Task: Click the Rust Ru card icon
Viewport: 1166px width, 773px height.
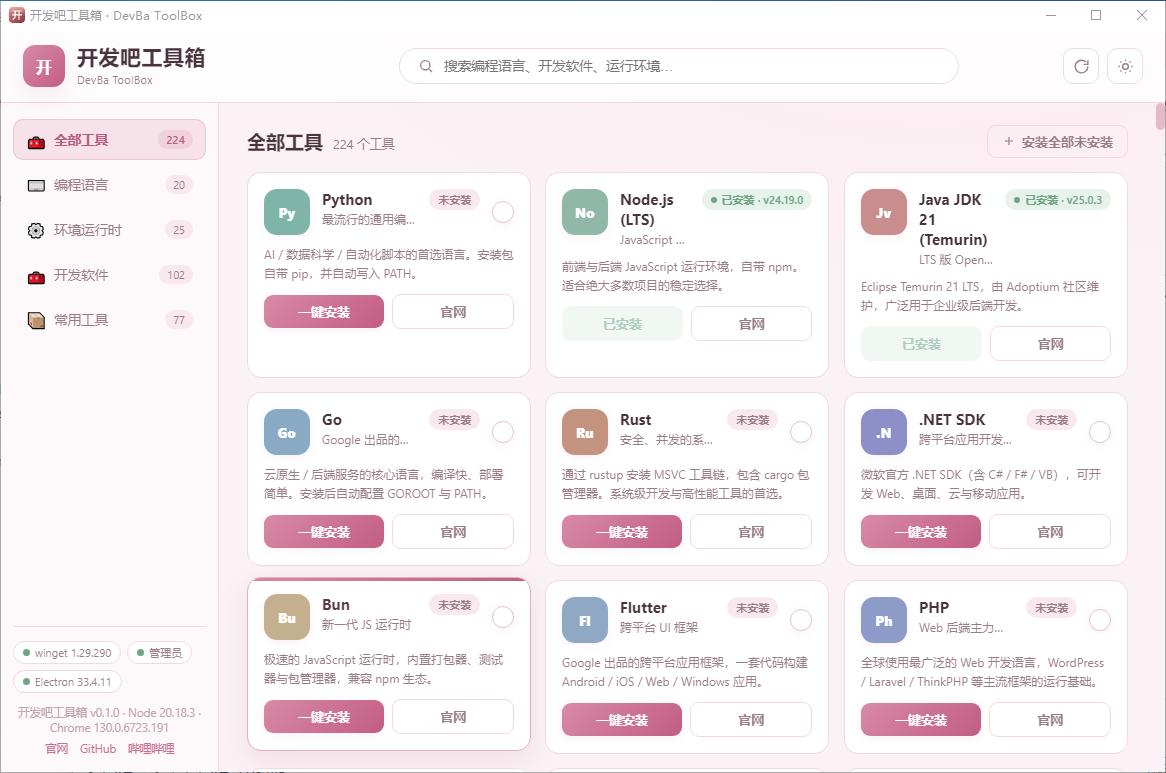Action: coord(584,432)
